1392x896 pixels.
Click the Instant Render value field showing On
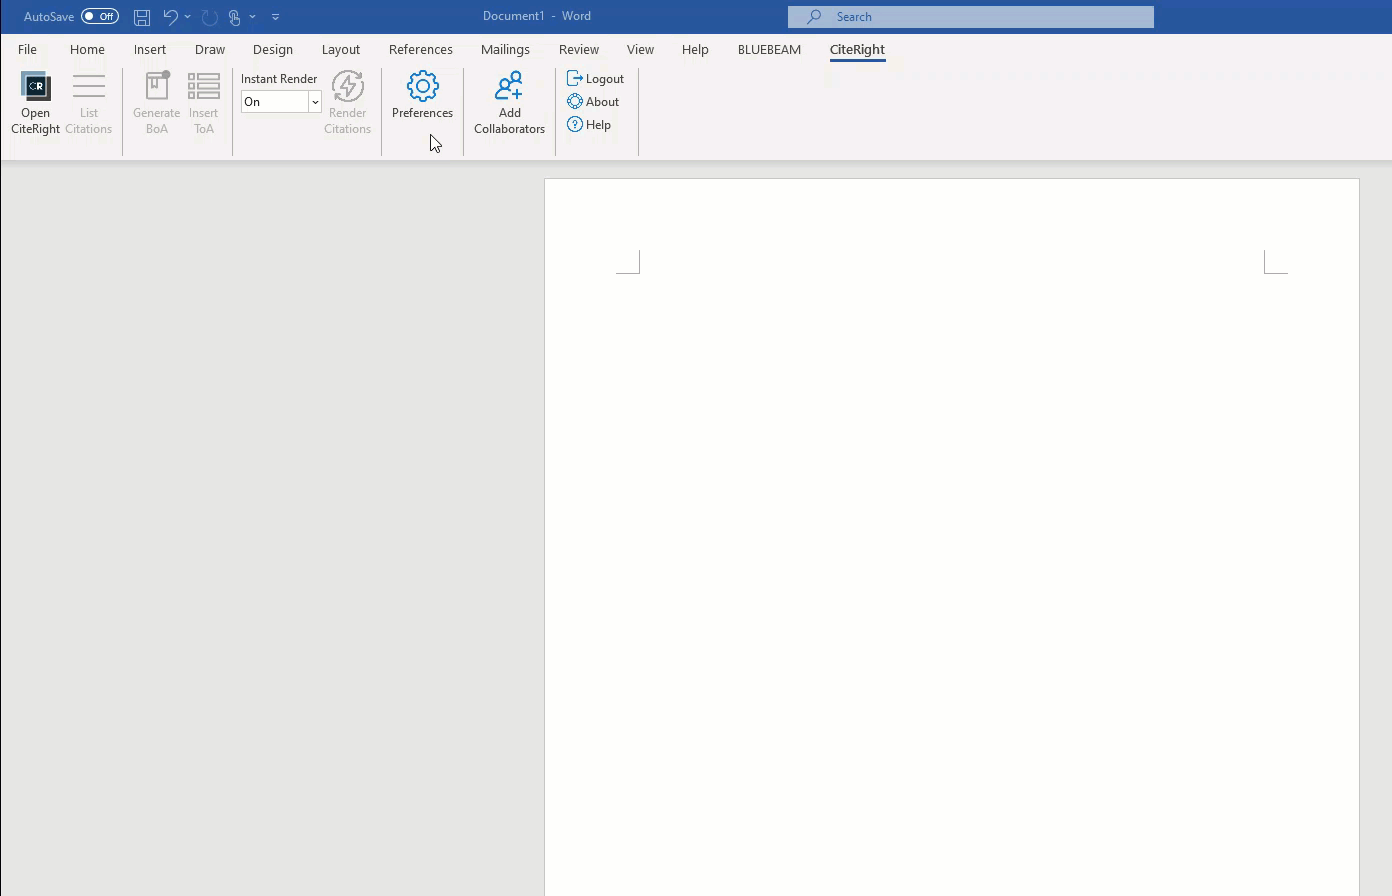(x=274, y=102)
